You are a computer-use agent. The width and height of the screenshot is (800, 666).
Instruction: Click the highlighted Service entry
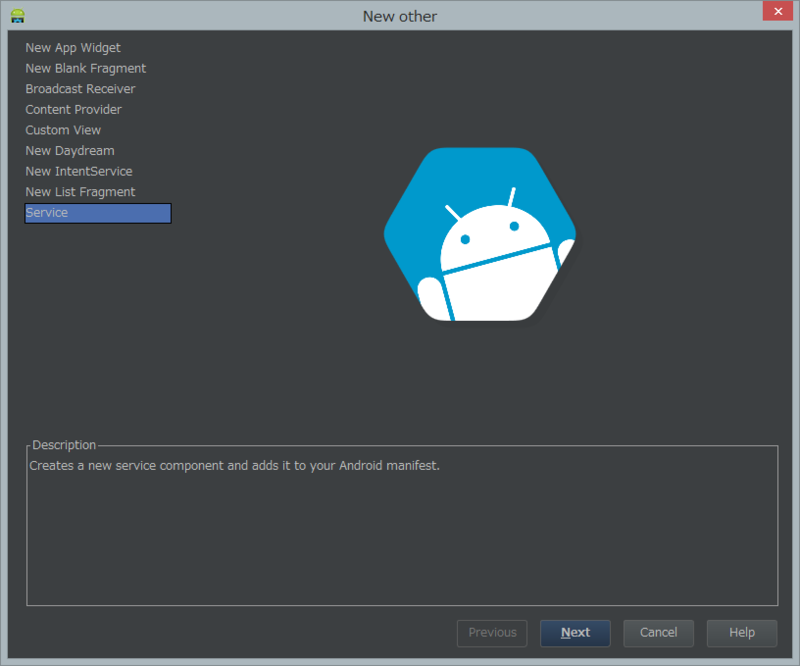click(x=98, y=213)
